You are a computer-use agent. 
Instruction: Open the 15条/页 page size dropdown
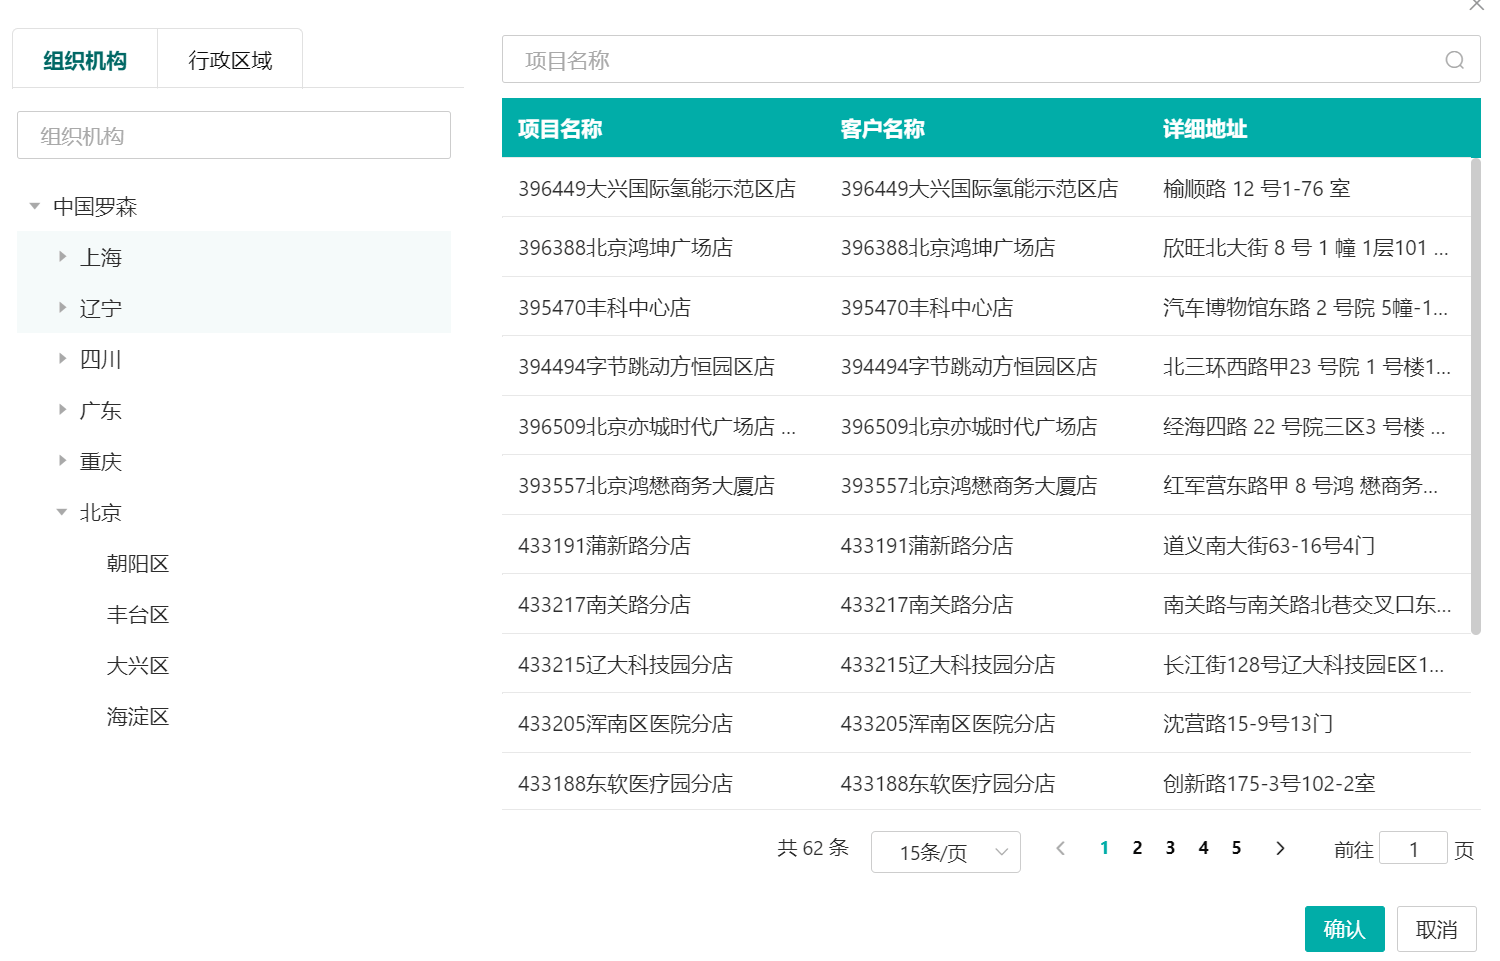coord(945,852)
